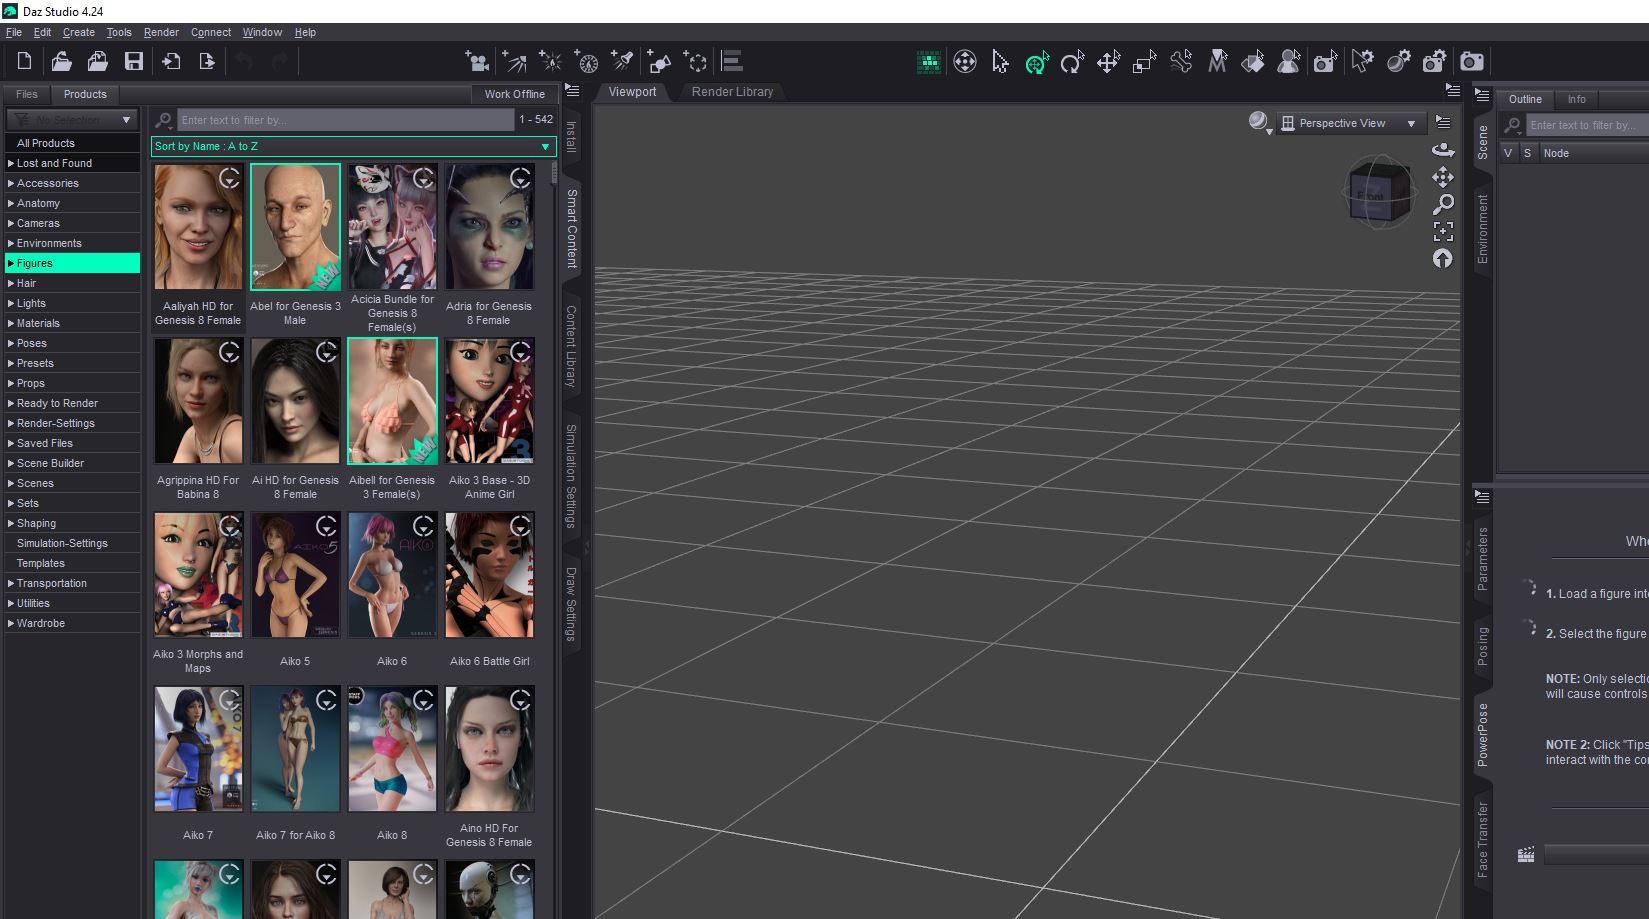1649x919 pixels.
Task: Click the Scene pane filter text field
Action: click(1587, 125)
